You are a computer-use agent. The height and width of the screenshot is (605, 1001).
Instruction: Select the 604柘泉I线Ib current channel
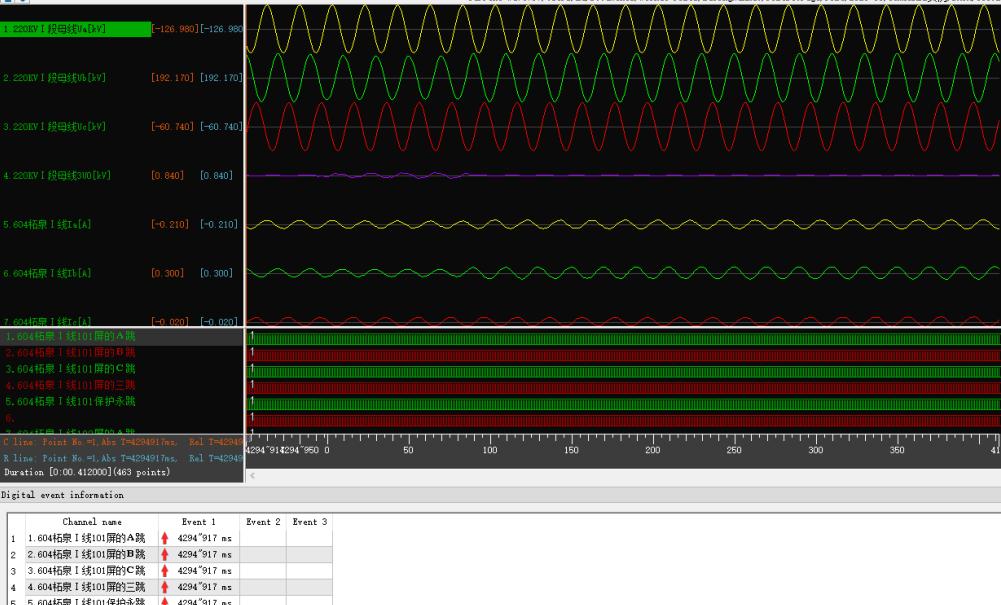[47, 272]
